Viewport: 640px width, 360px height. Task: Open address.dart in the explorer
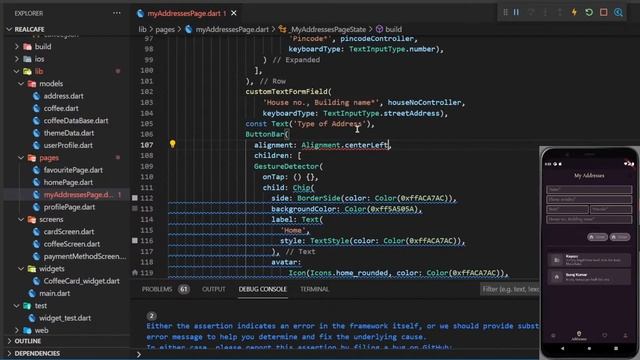click(63, 96)
